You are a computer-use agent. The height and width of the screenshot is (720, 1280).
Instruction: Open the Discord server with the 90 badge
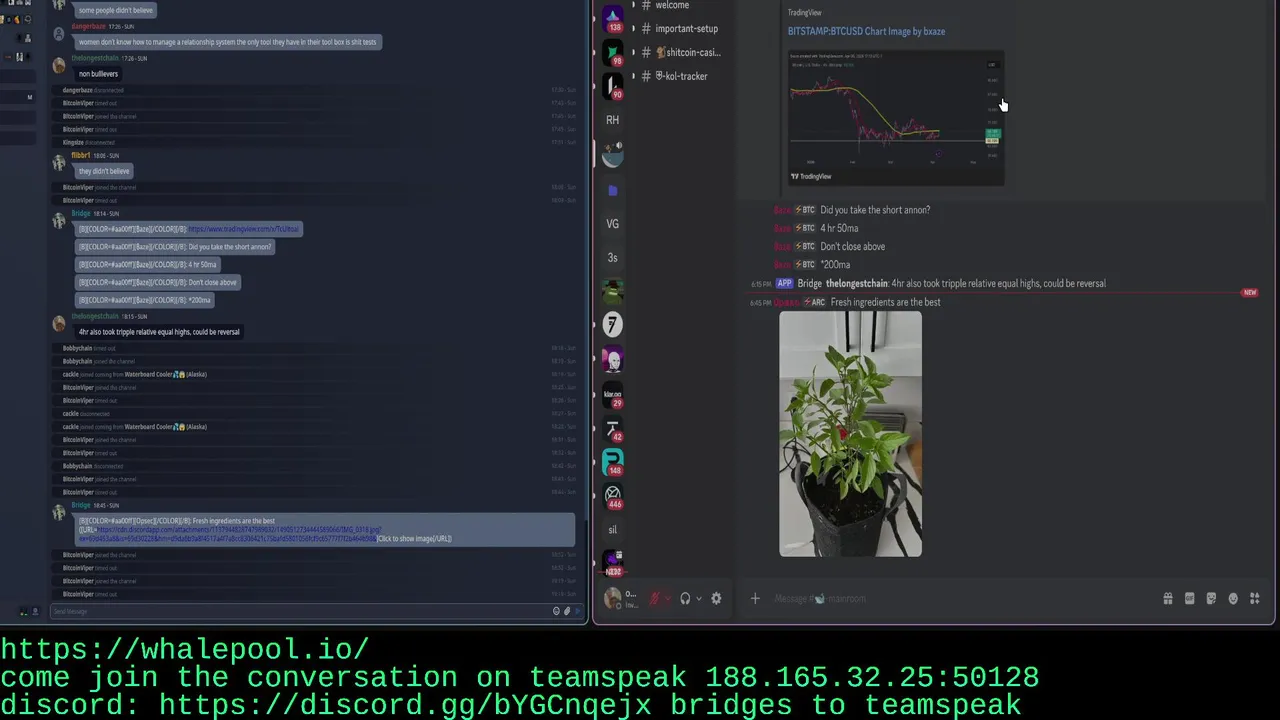point(613,86)
